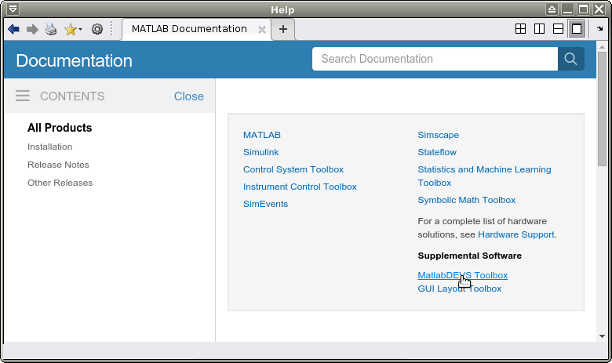Screen dimensions: 612x363
Task: Select top/bottom split tile layout
Action: (558, 29)
